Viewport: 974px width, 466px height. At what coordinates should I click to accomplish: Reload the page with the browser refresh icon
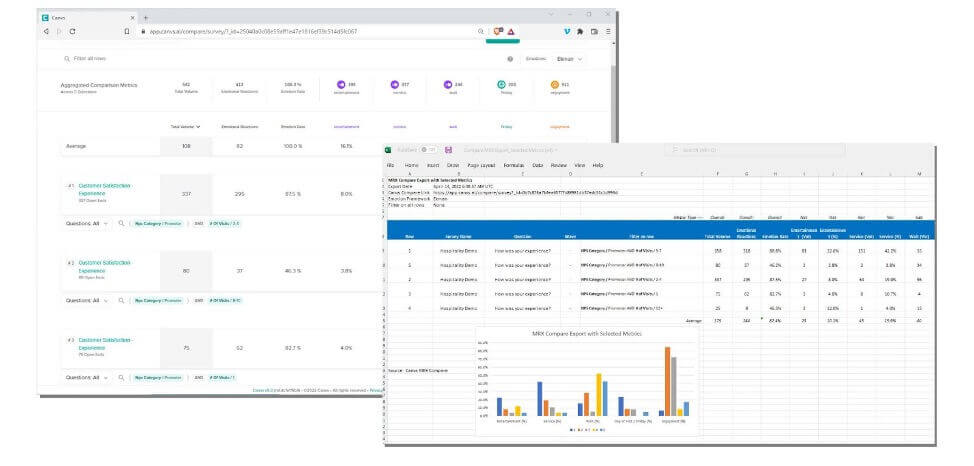(73, 31)
